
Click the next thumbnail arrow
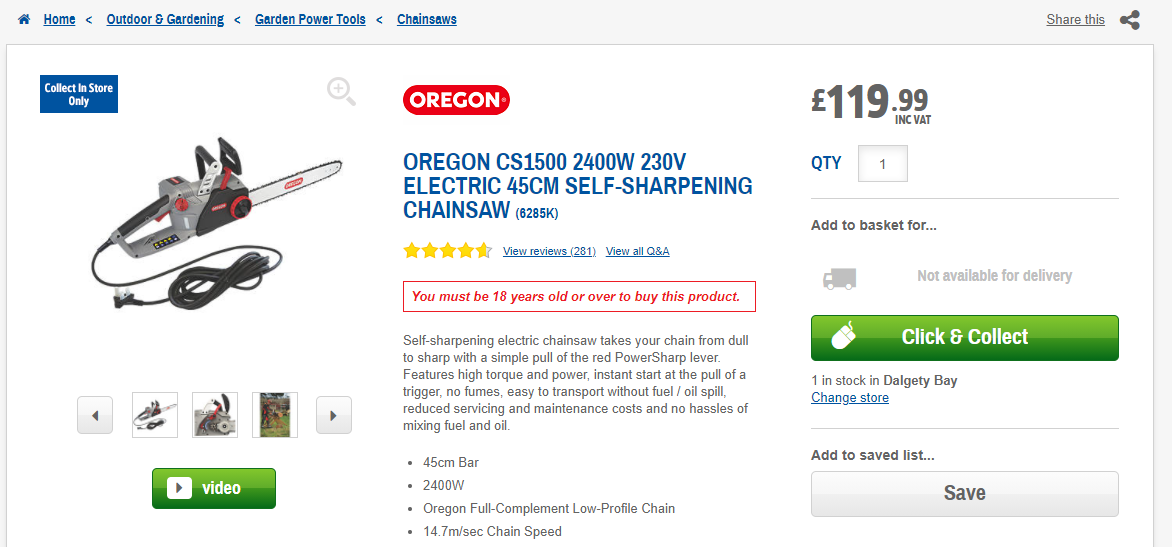coord(334,415)
